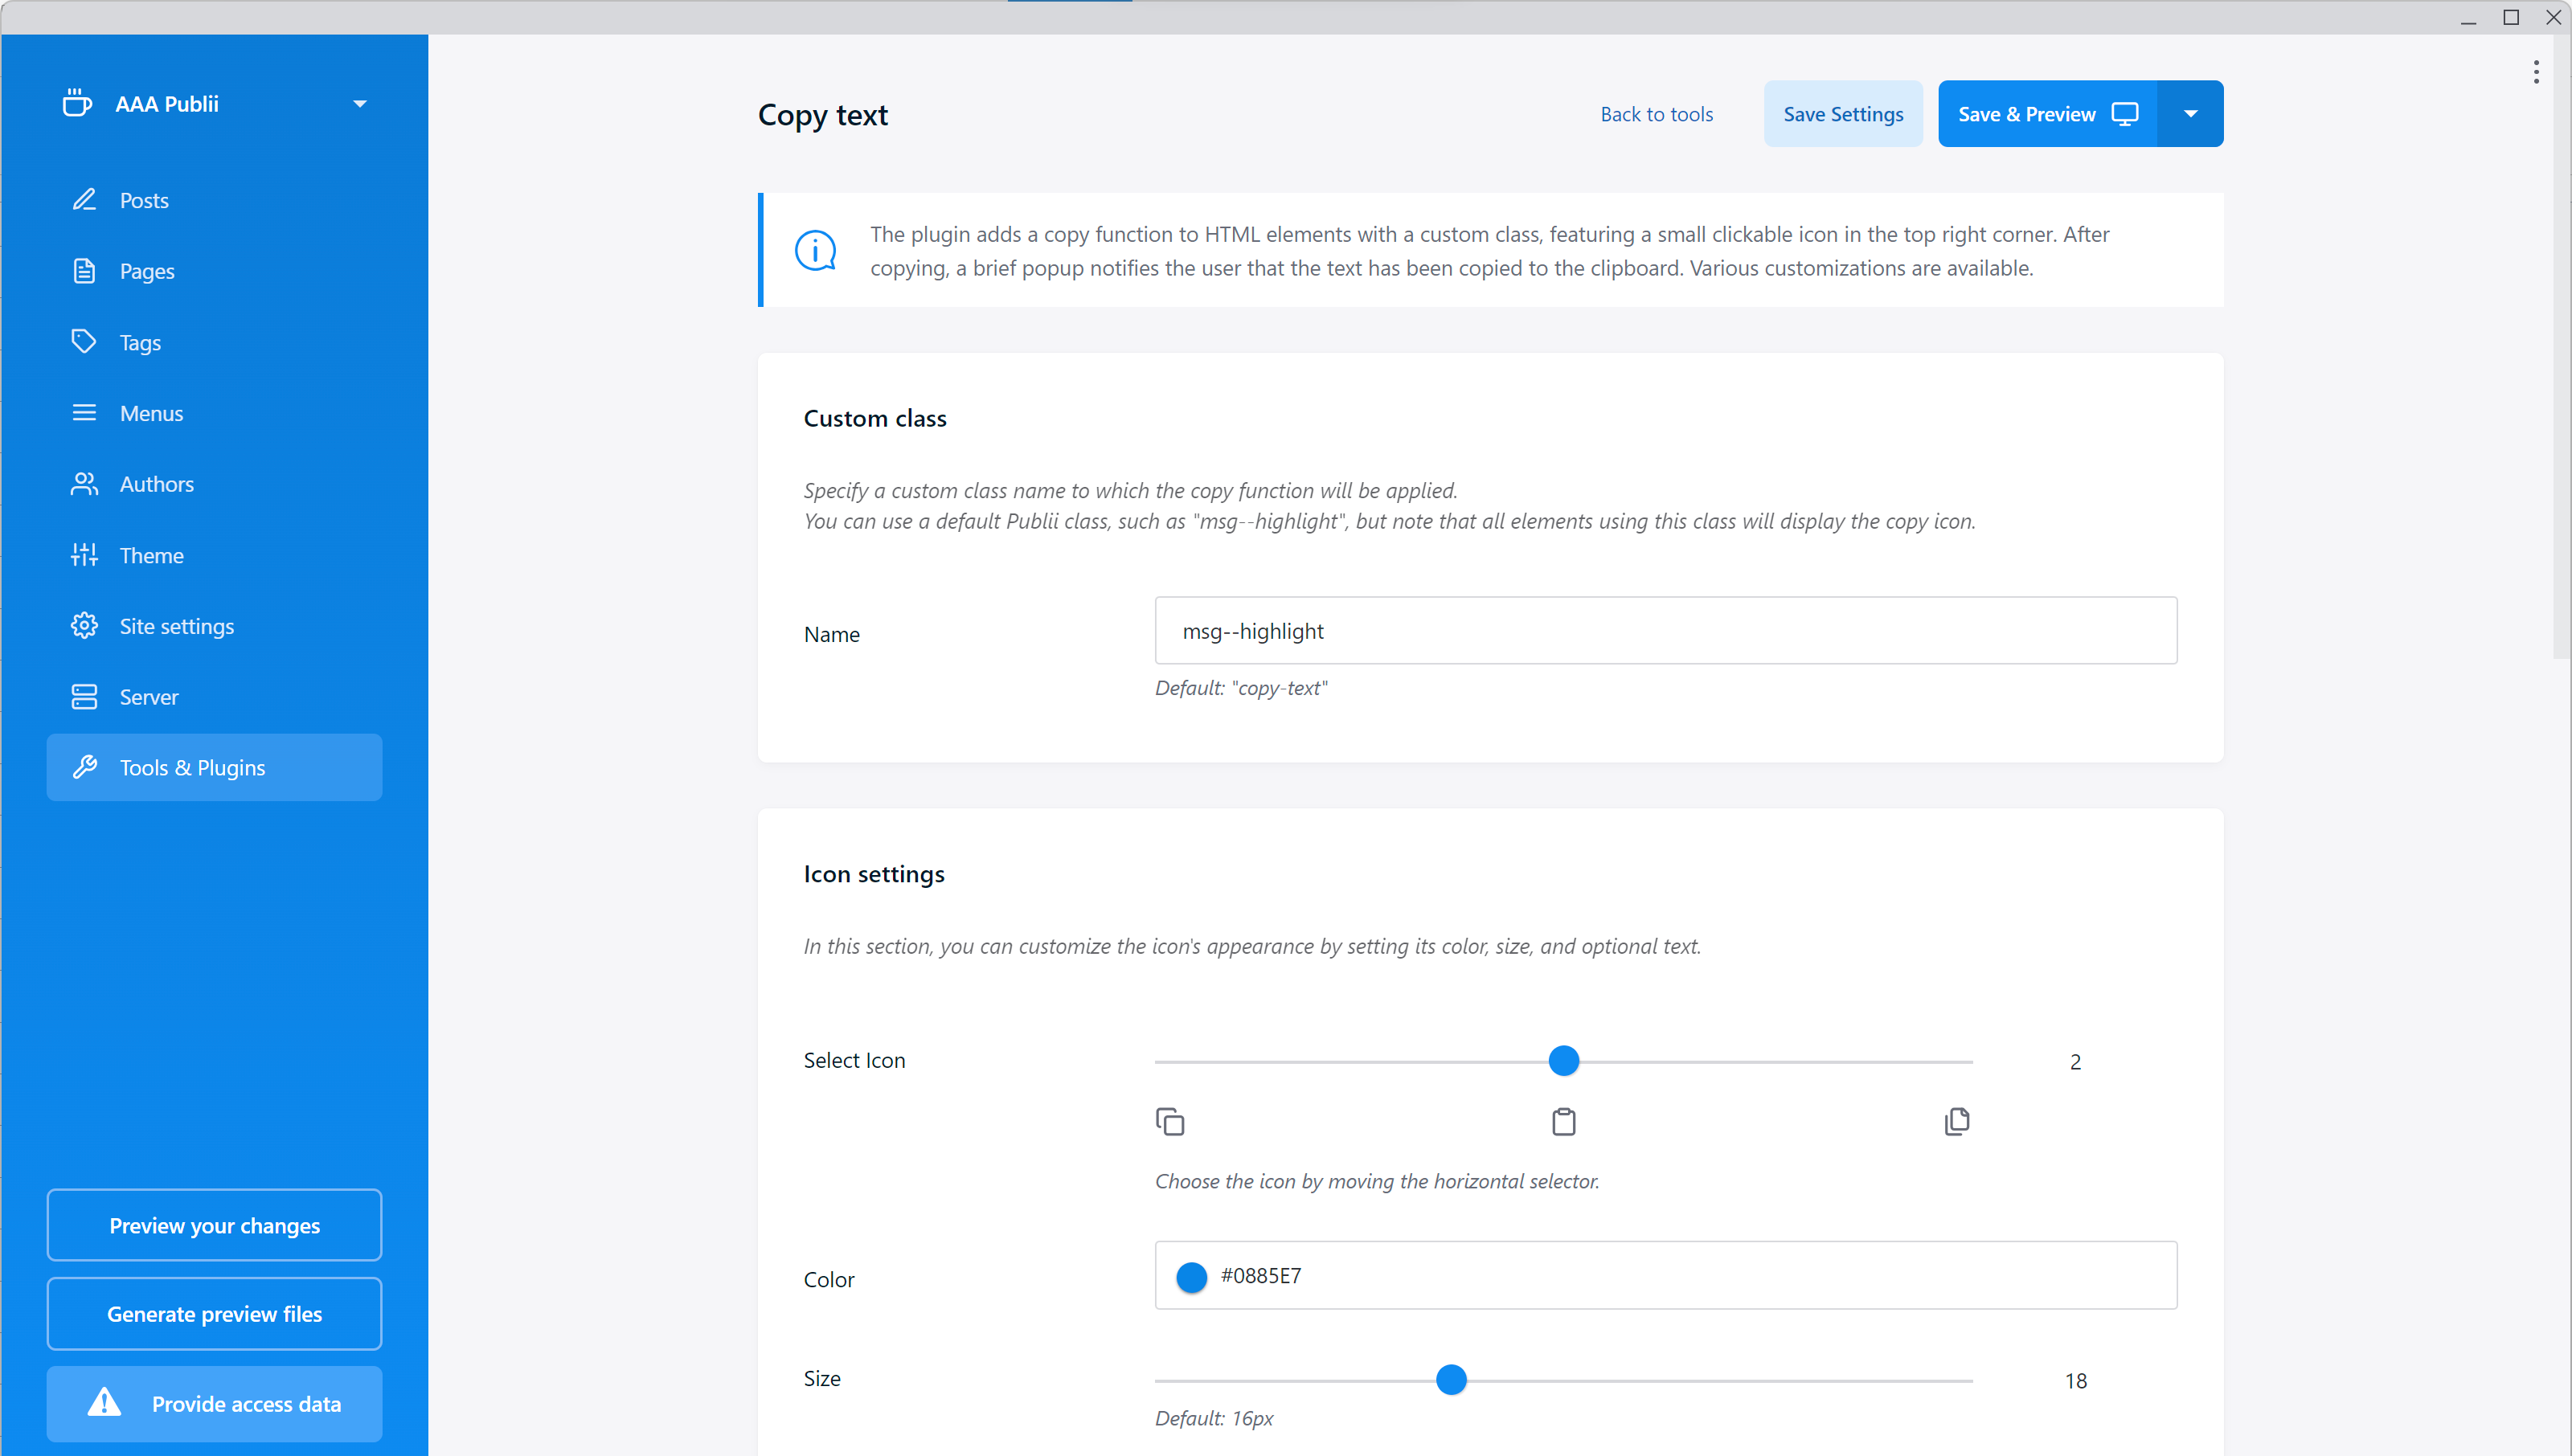The width and height of the screenshot is (2572, 1456).
Task: Click the Server navigation icon
Action: (83, 696)
